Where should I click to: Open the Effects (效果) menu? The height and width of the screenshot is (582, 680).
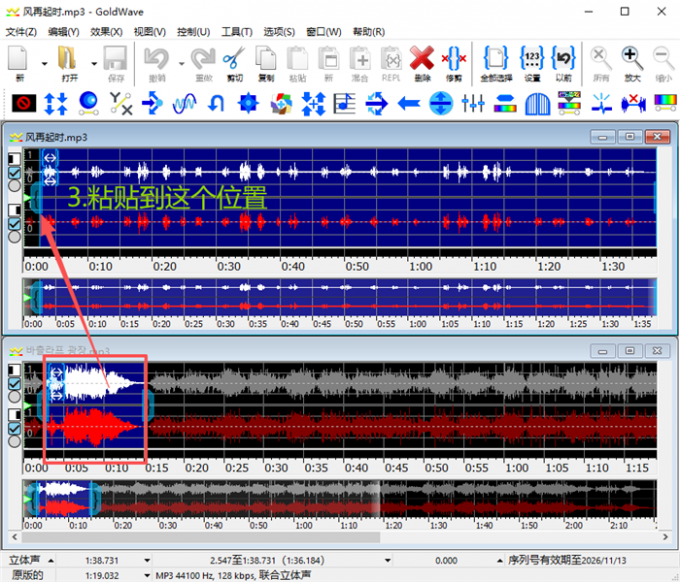point(105,32)
